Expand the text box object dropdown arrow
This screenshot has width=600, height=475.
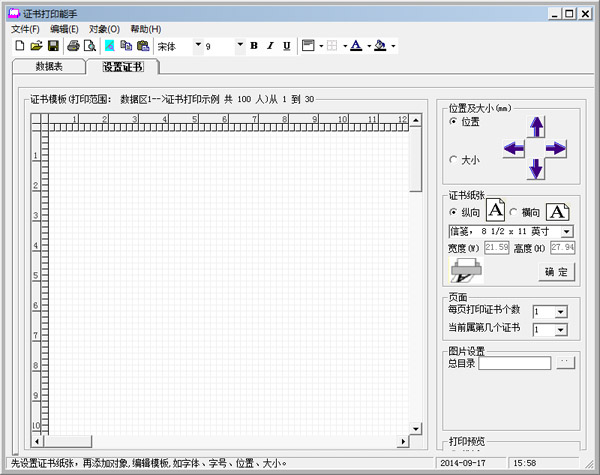tap(321, 46)
